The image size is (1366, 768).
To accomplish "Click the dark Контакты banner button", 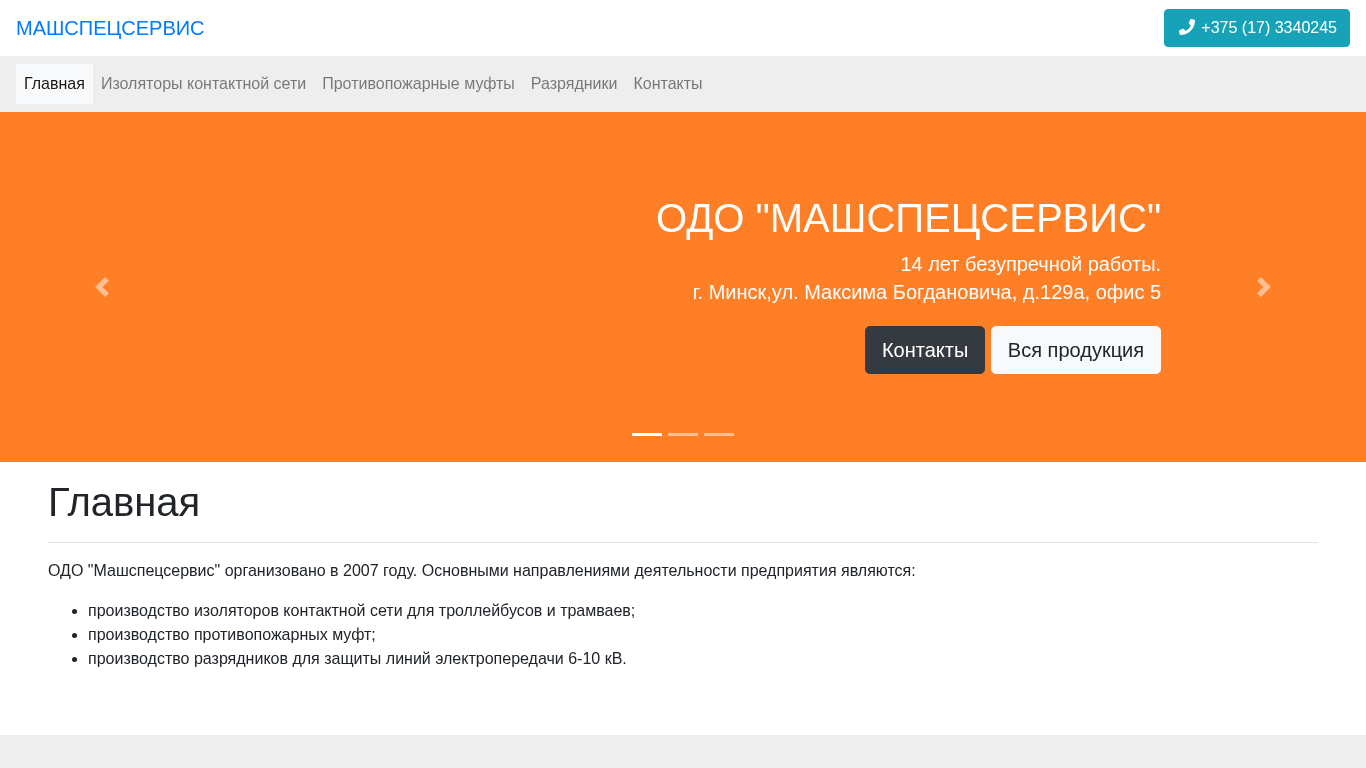I will click(x=925, y=350).
